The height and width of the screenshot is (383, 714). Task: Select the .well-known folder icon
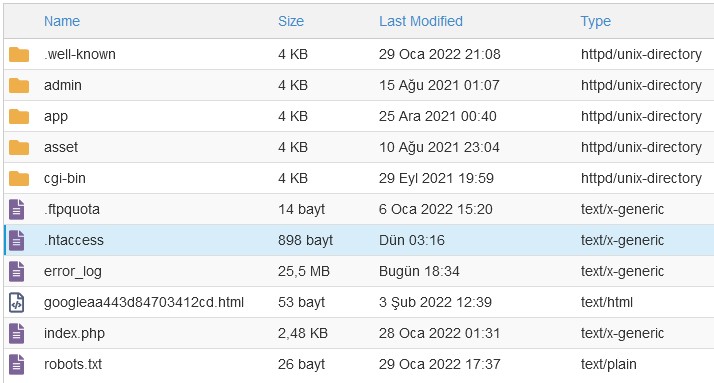pos(19,54)
